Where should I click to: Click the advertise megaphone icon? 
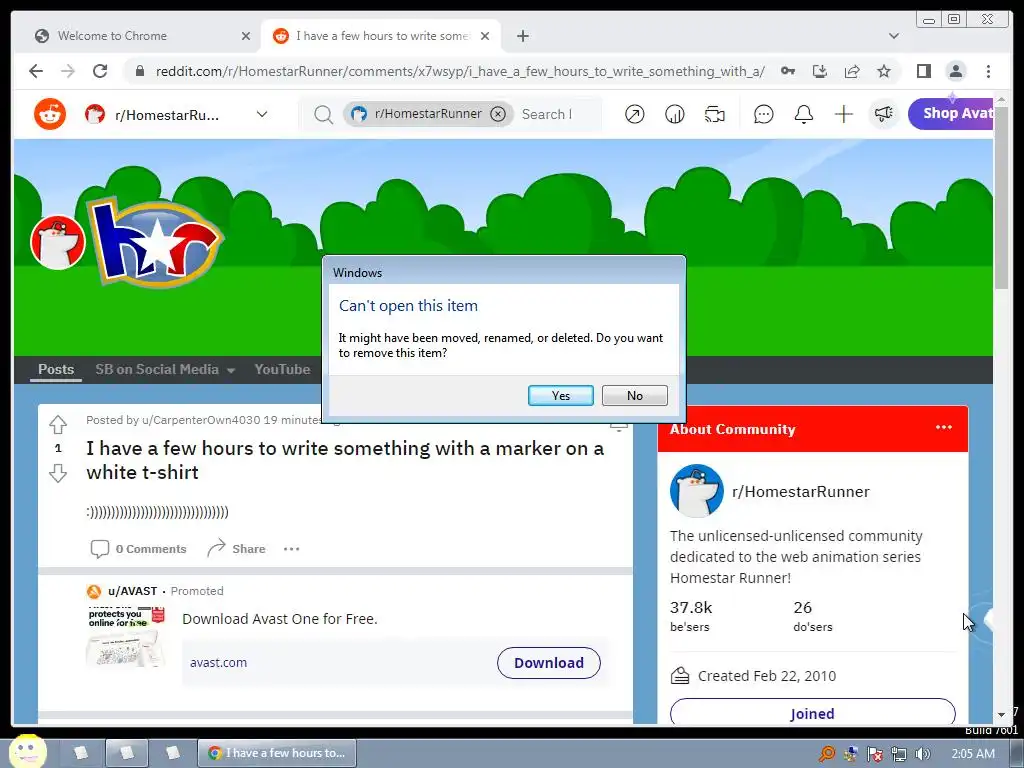[x=884, y=114]
